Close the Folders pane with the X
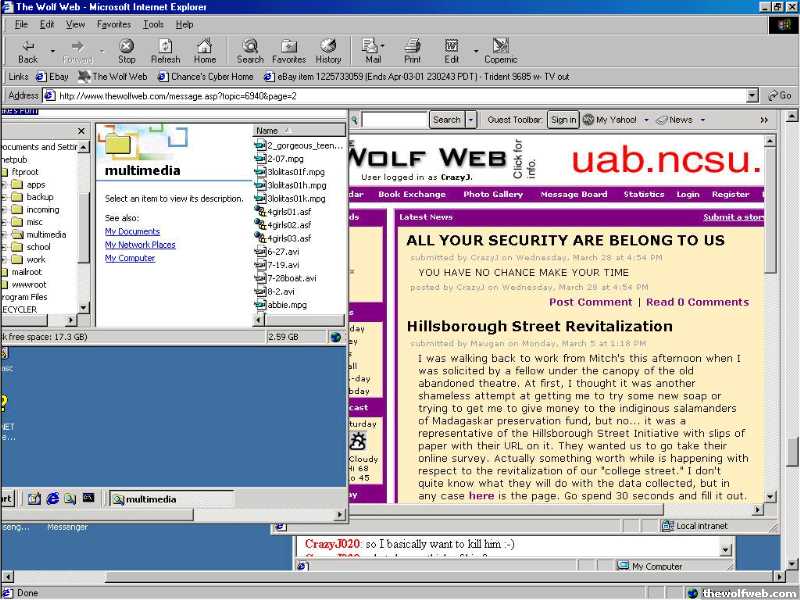 82,131
